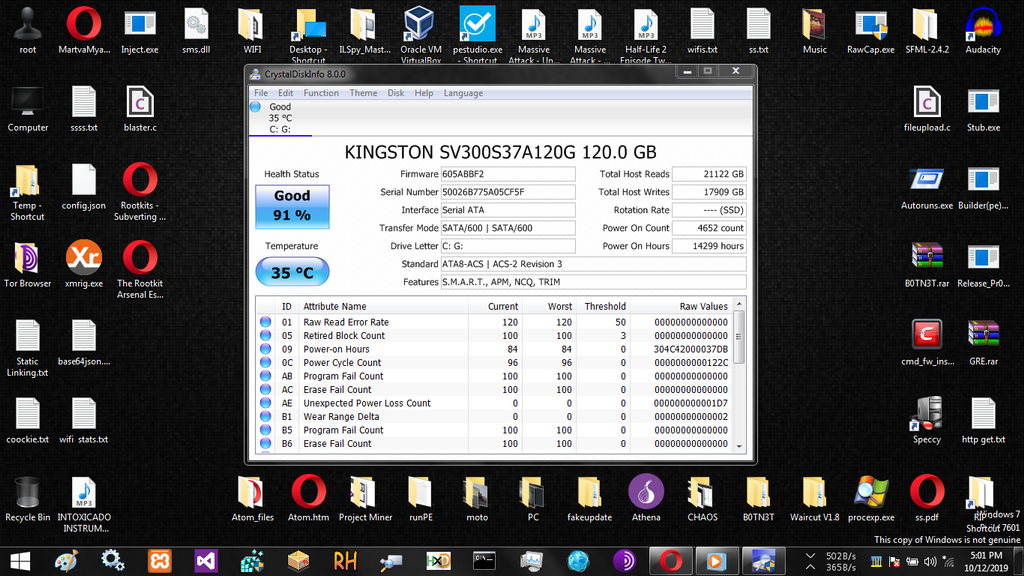Click the Opera icon in the taskbar
1024x576 pixels.
coord(668,560)
